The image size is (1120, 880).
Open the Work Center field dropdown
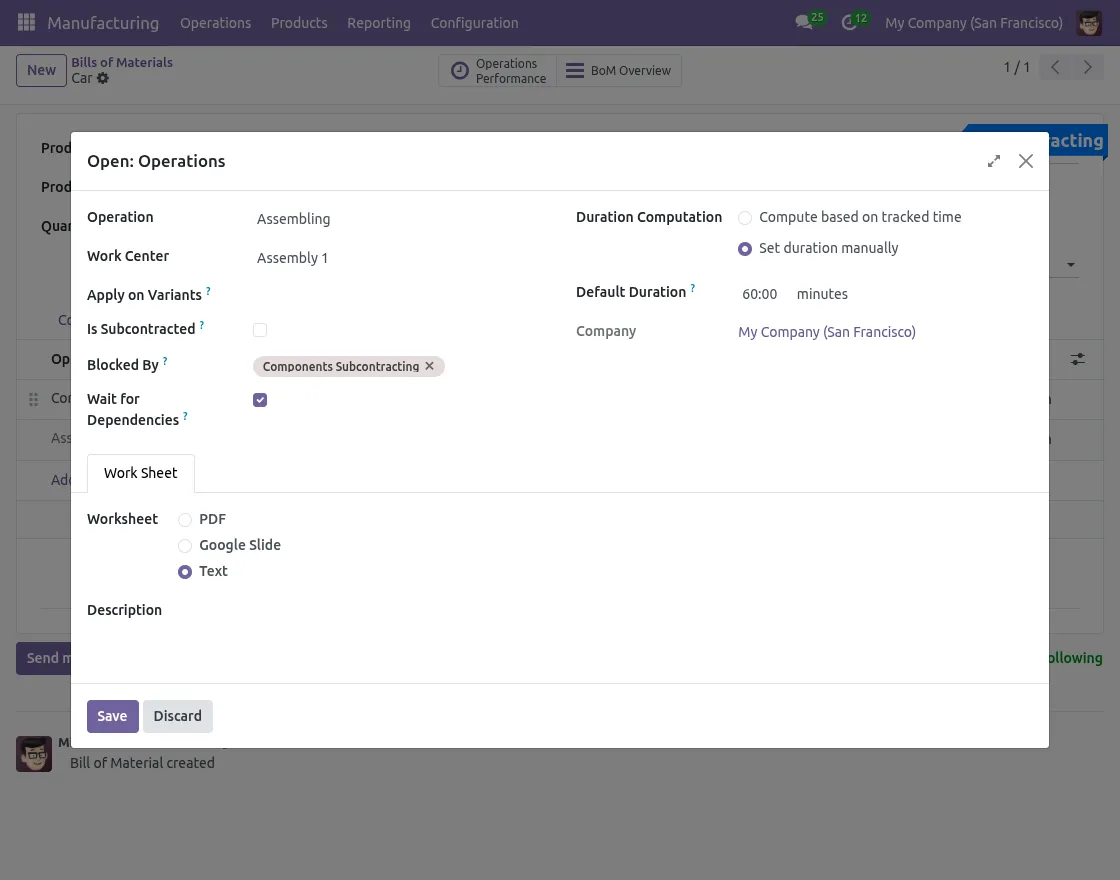tap(400, 258)
